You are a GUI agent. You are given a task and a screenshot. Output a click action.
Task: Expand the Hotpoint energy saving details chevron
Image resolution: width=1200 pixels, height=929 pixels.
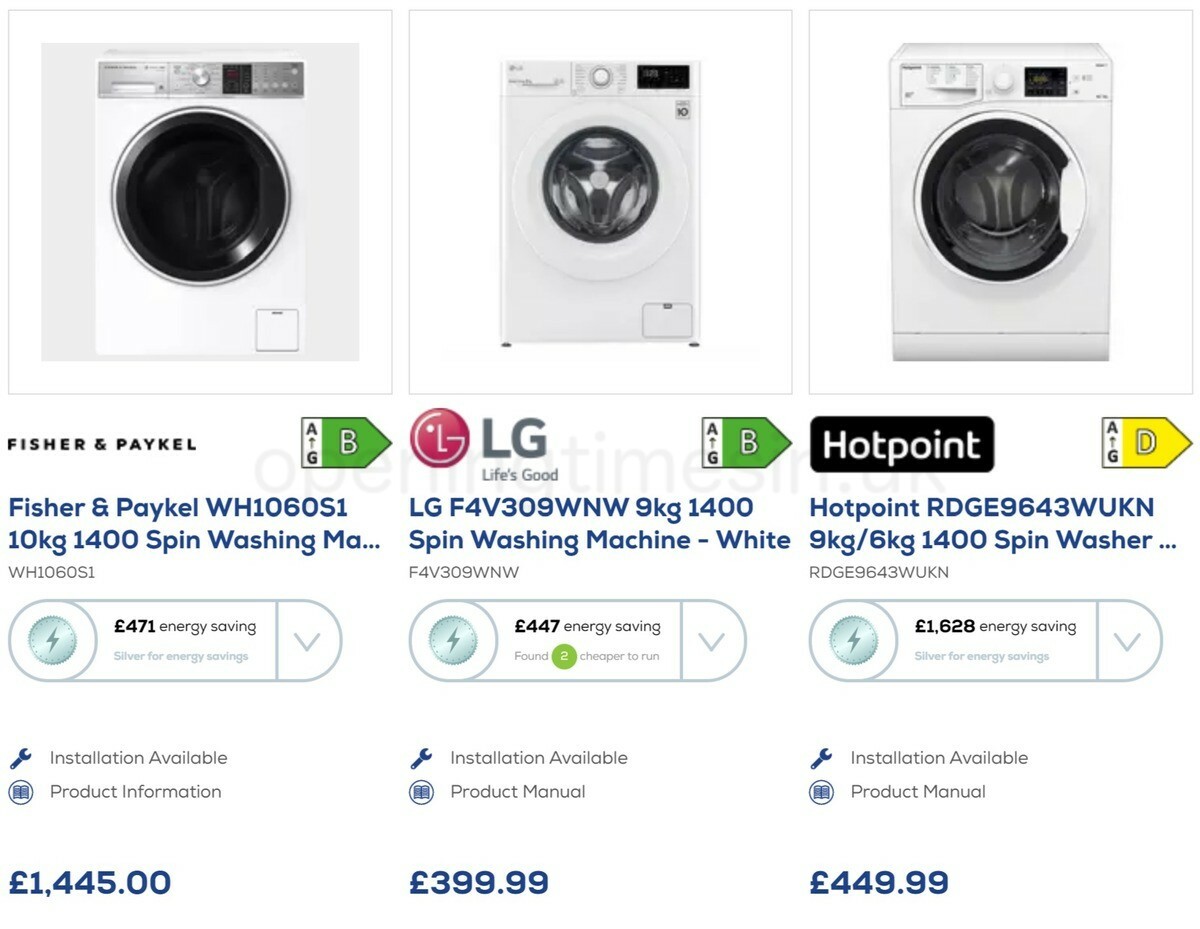(x=1129, y=641)
